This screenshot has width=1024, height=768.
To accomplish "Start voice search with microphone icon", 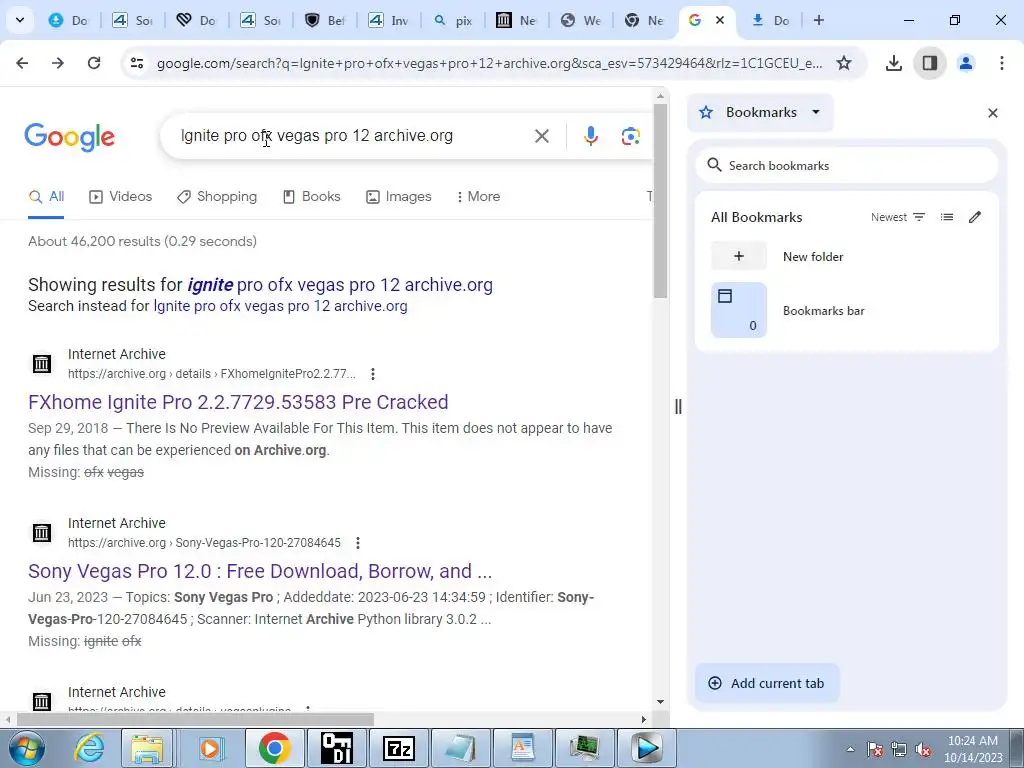I will [590, 136].
